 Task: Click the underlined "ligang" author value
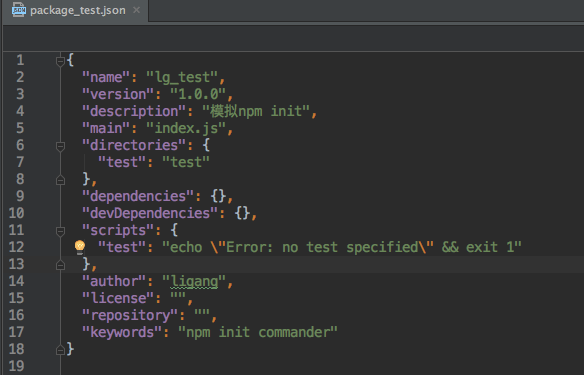[194, 282]
